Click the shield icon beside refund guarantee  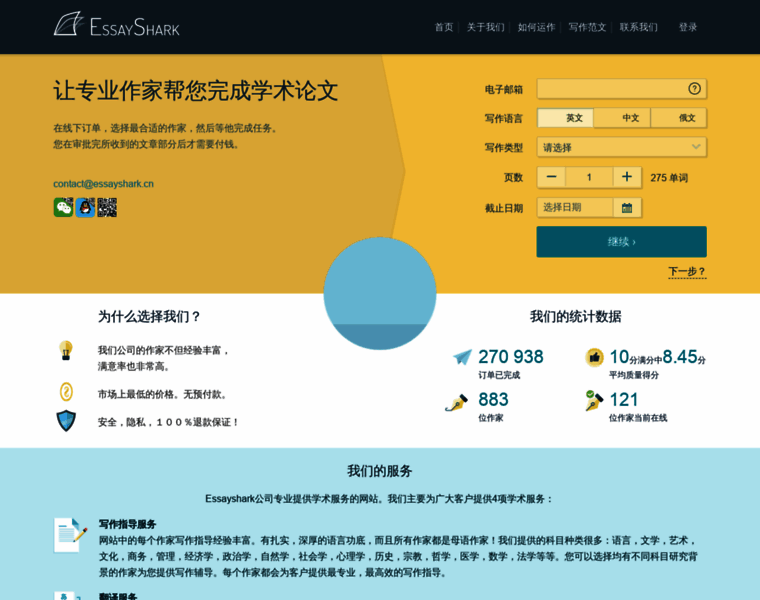click(66, 420)
